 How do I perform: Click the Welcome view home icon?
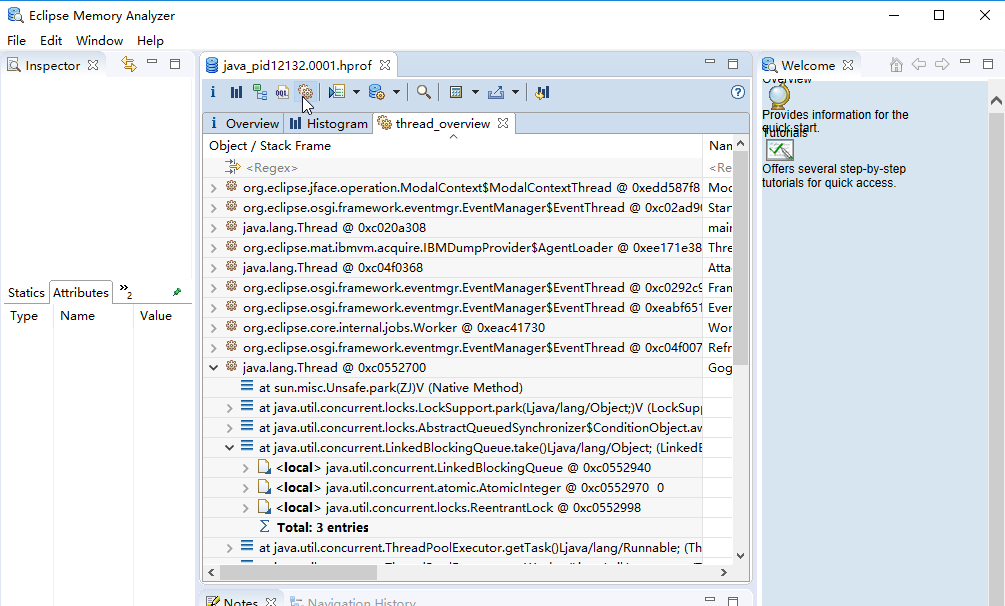click(896, 64)
